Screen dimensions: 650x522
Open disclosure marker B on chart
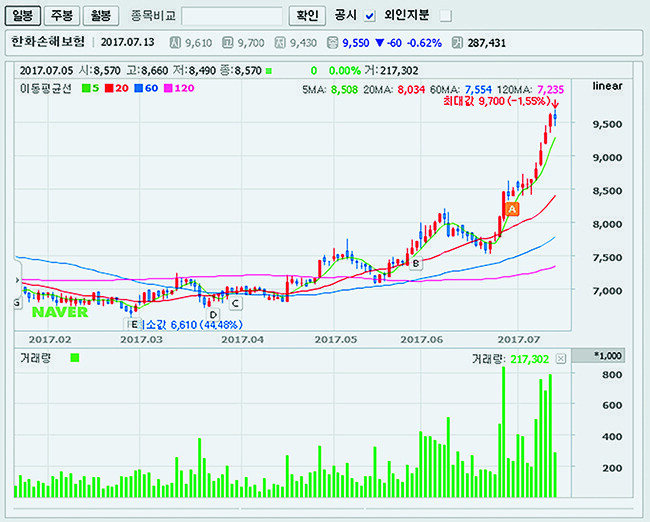(x=416, y=263)
